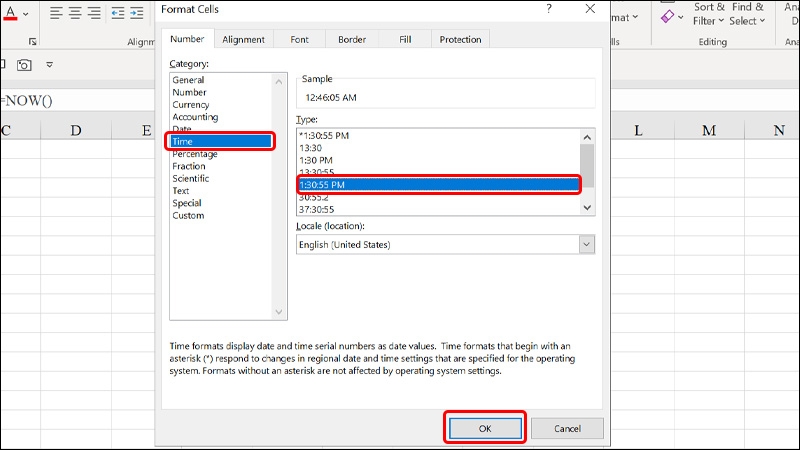Select column N header
Viewport: 800px width, 450px height.
[779, 131]
